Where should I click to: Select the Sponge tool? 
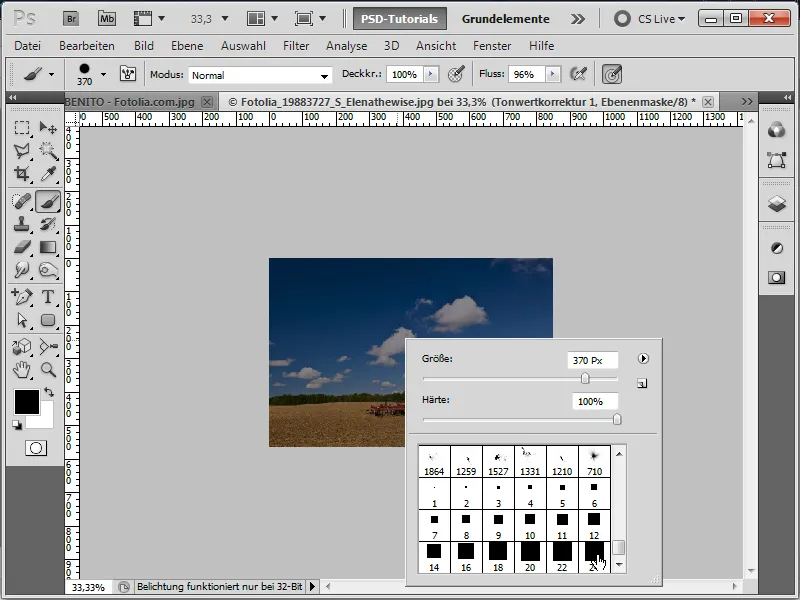[x=48, y=270]
